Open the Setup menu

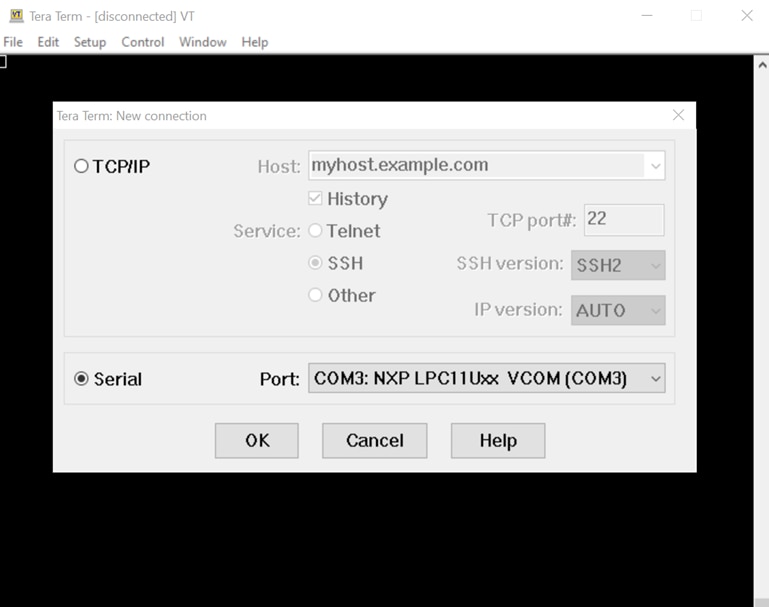click(x=90, y=42)
